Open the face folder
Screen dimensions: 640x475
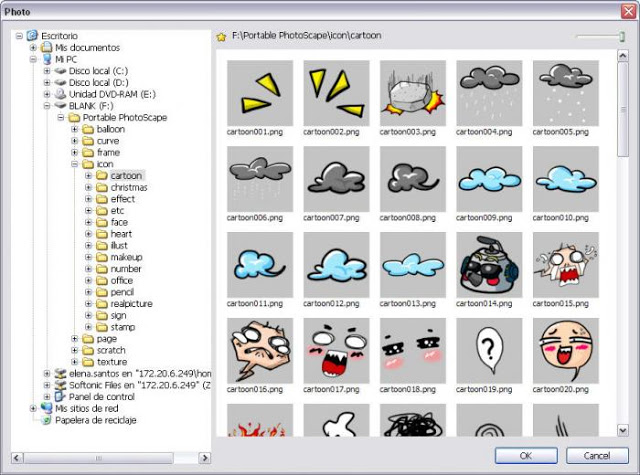119,222
